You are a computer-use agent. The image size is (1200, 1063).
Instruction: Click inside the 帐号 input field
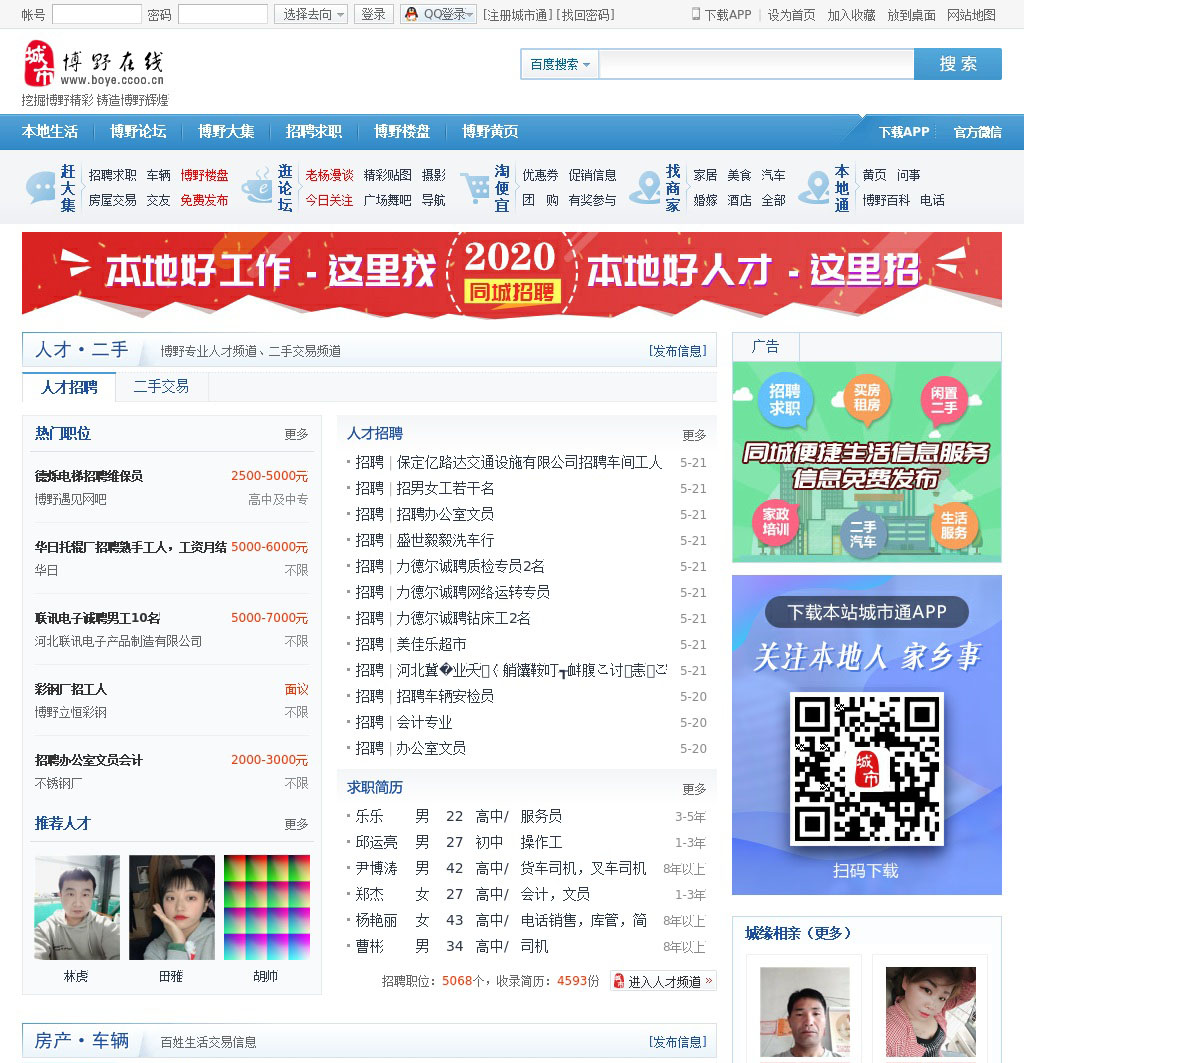96,14
